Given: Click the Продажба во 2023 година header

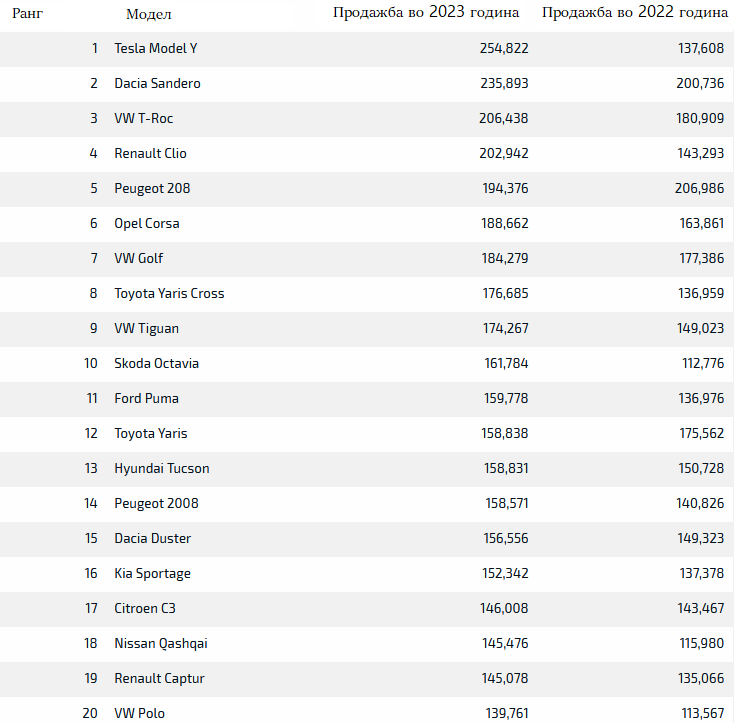Looking at the screenshot, I should click(426, 13).
